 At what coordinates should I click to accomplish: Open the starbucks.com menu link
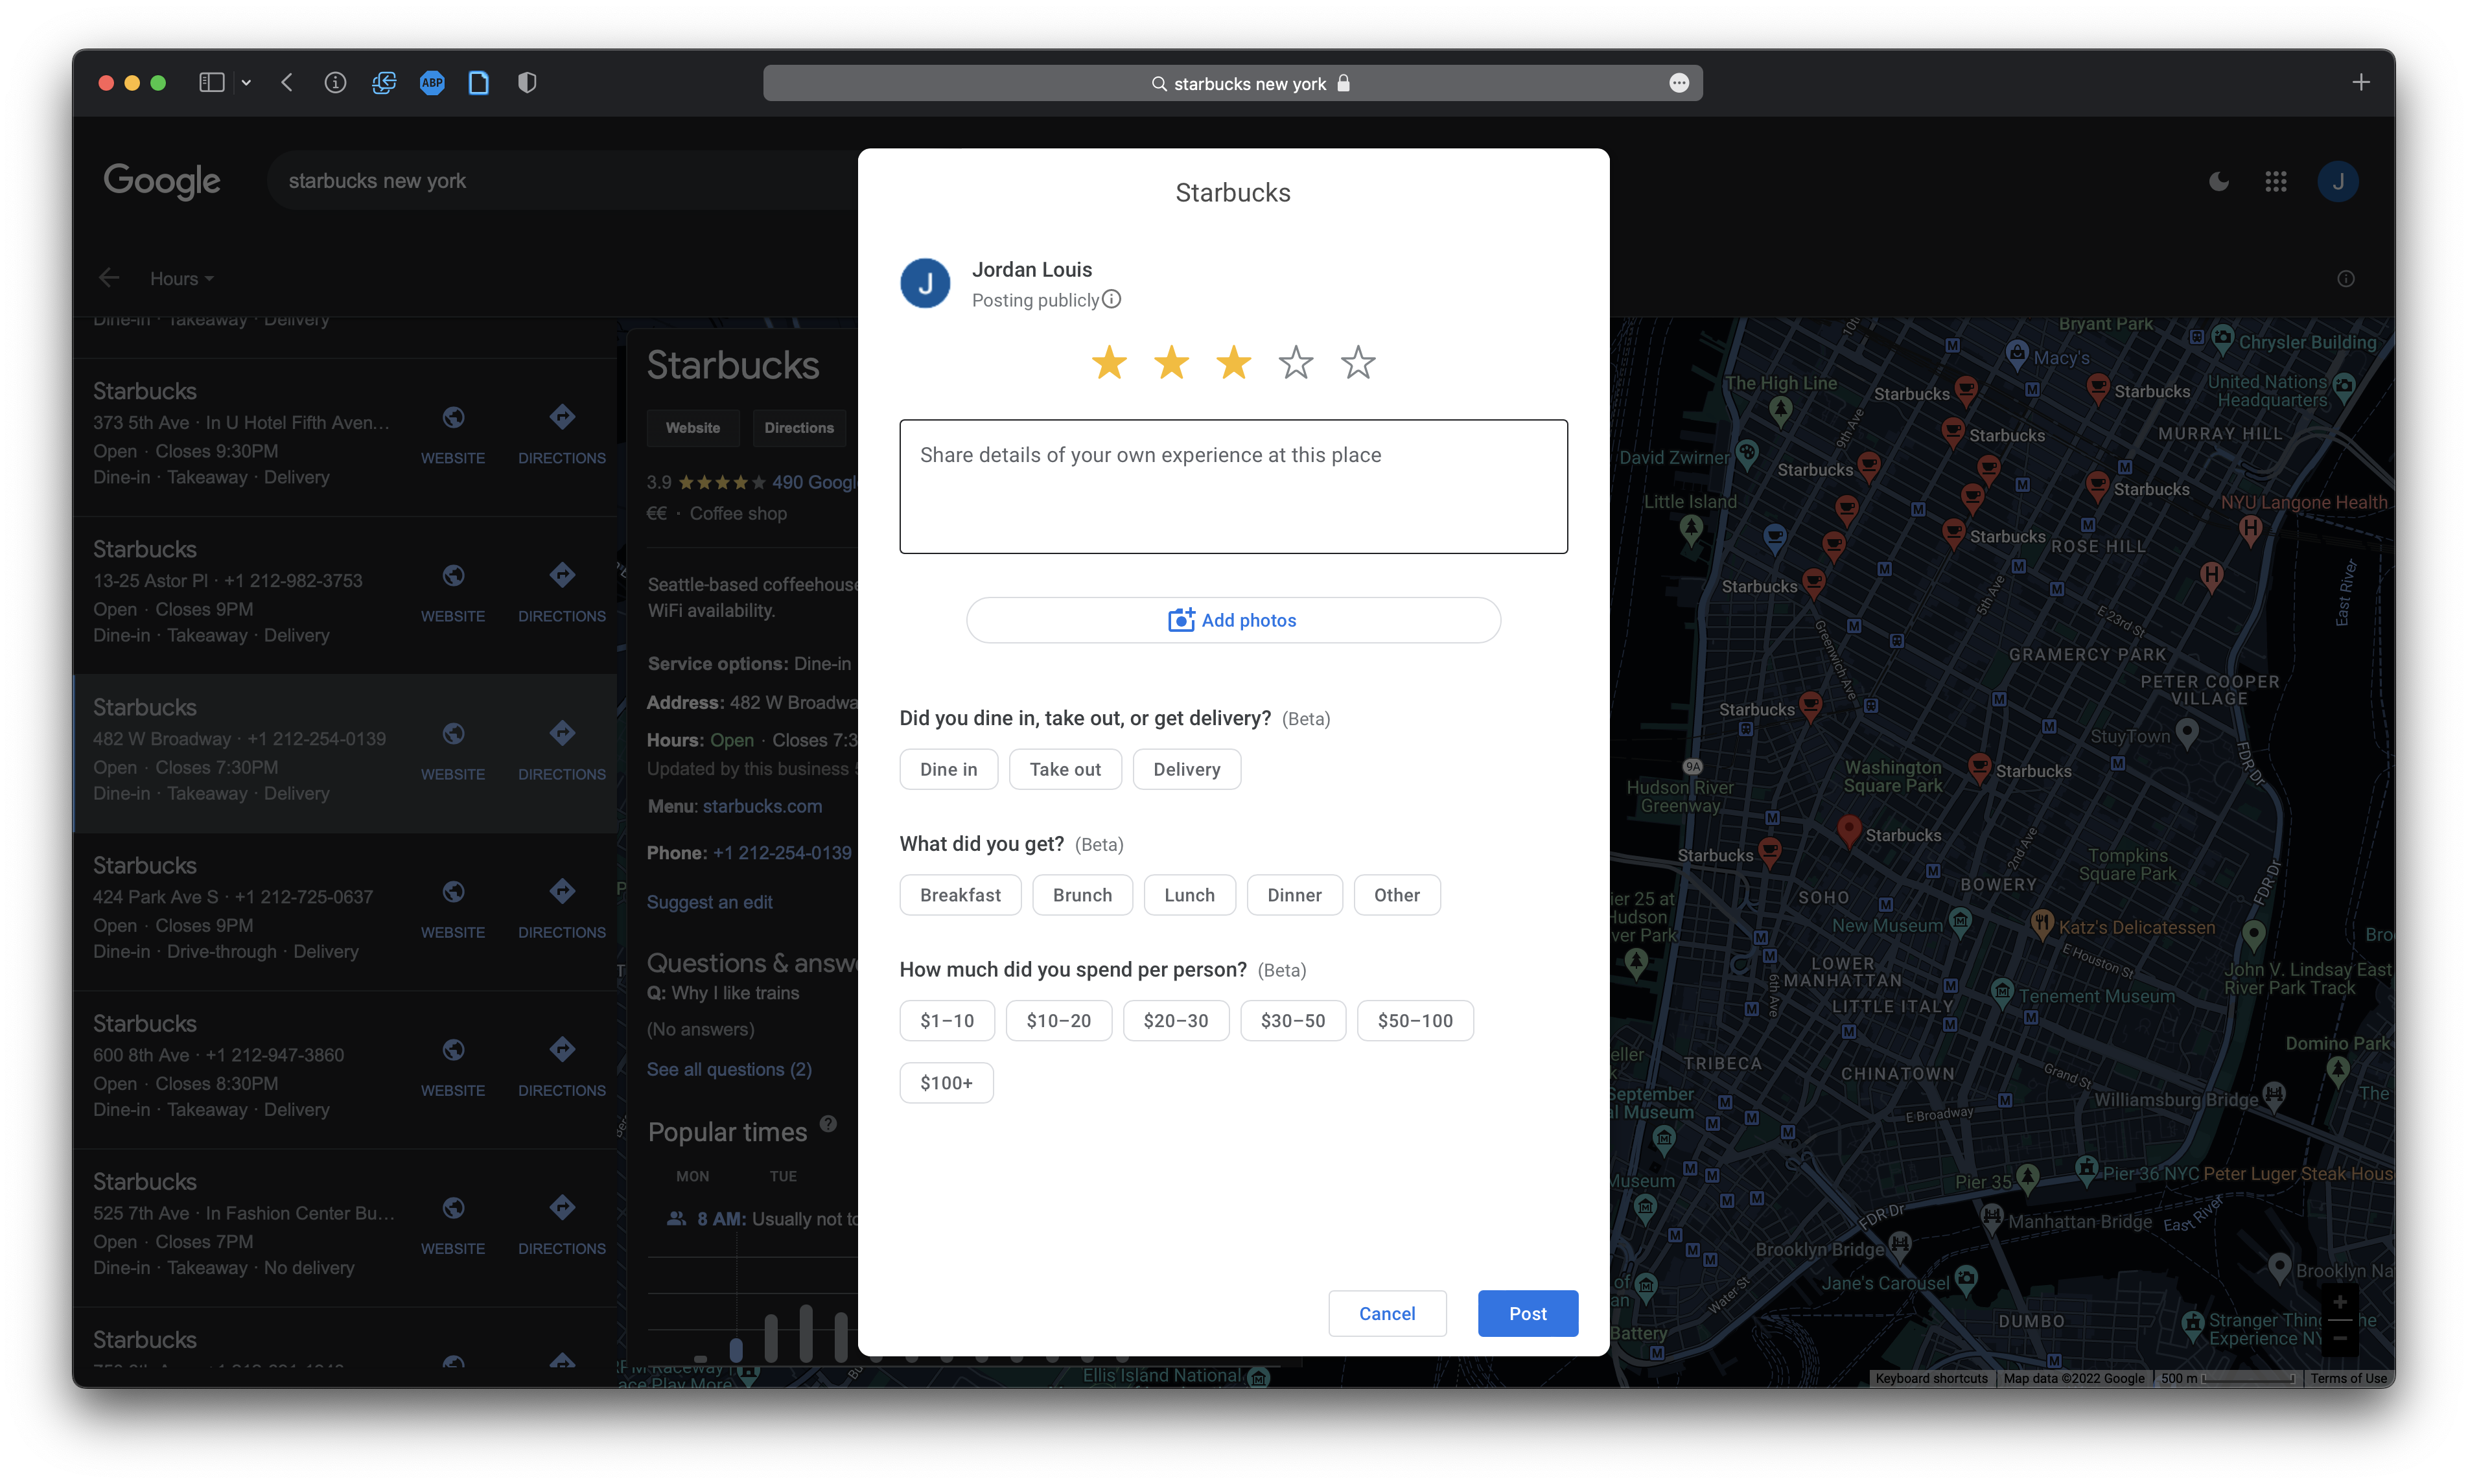(762, 806)
